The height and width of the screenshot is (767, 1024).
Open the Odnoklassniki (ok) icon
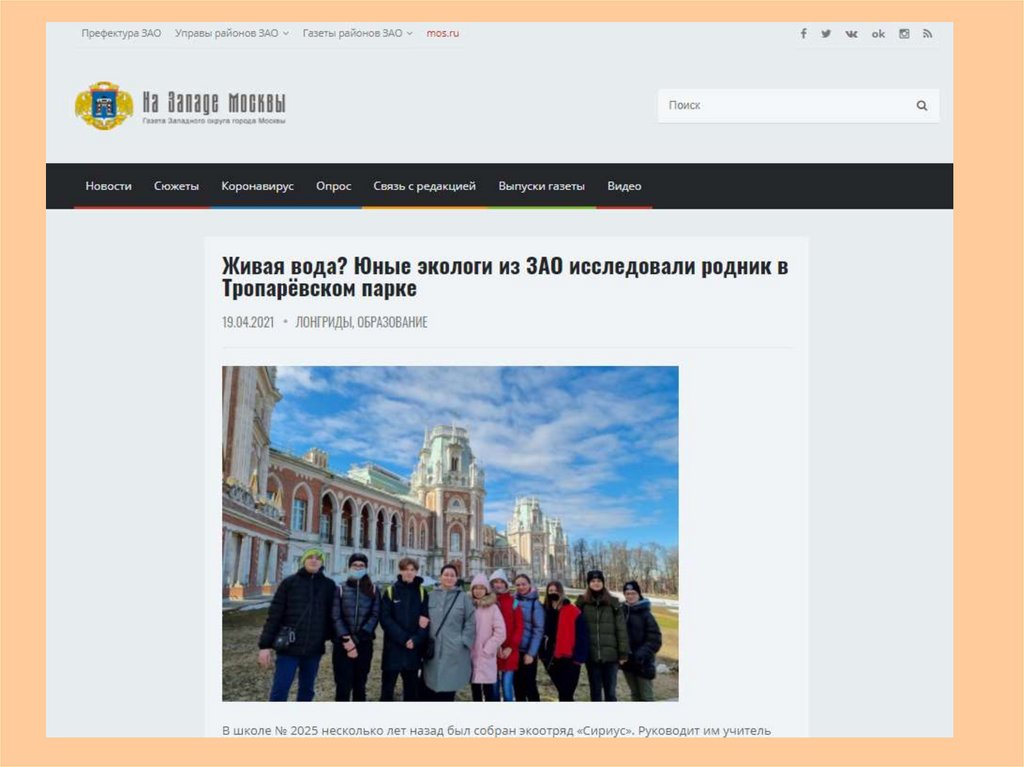point(878,33)
